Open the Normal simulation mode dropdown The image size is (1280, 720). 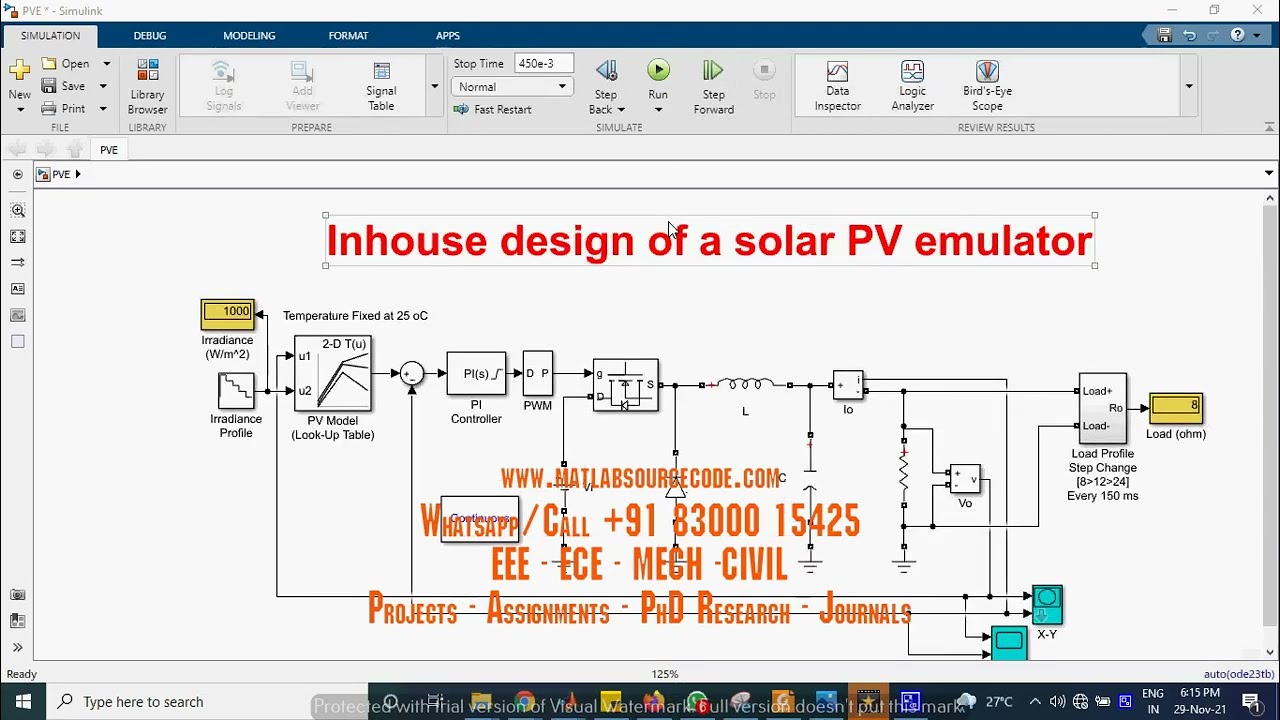(x=512, y=87)
